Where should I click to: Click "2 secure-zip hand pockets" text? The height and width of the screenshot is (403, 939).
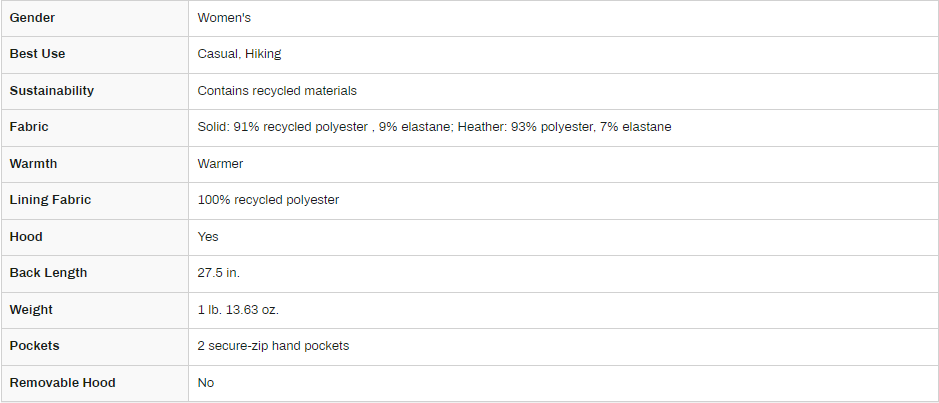point(273,346)
